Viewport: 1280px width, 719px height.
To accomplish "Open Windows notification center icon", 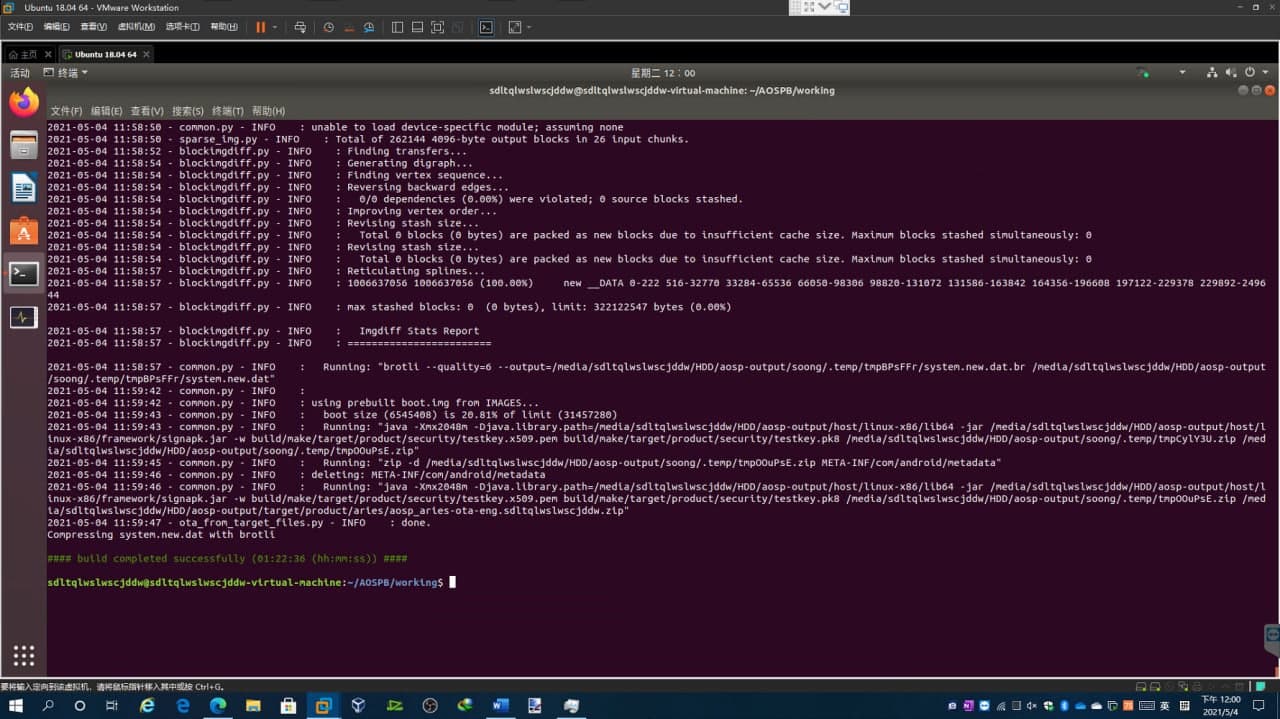I will pyautogui.click(x=1259, y=705).
